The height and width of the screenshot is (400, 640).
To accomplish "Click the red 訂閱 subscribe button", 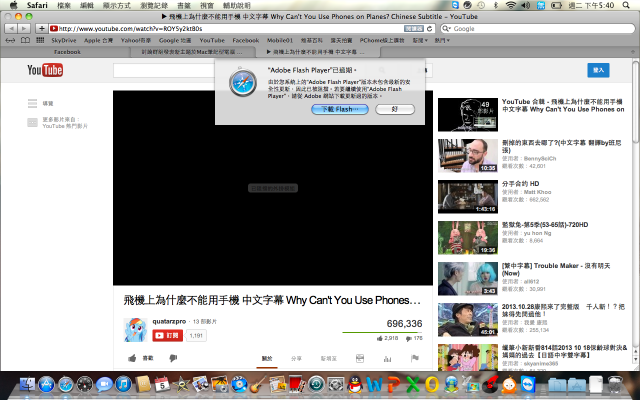I will coord(168,336).
